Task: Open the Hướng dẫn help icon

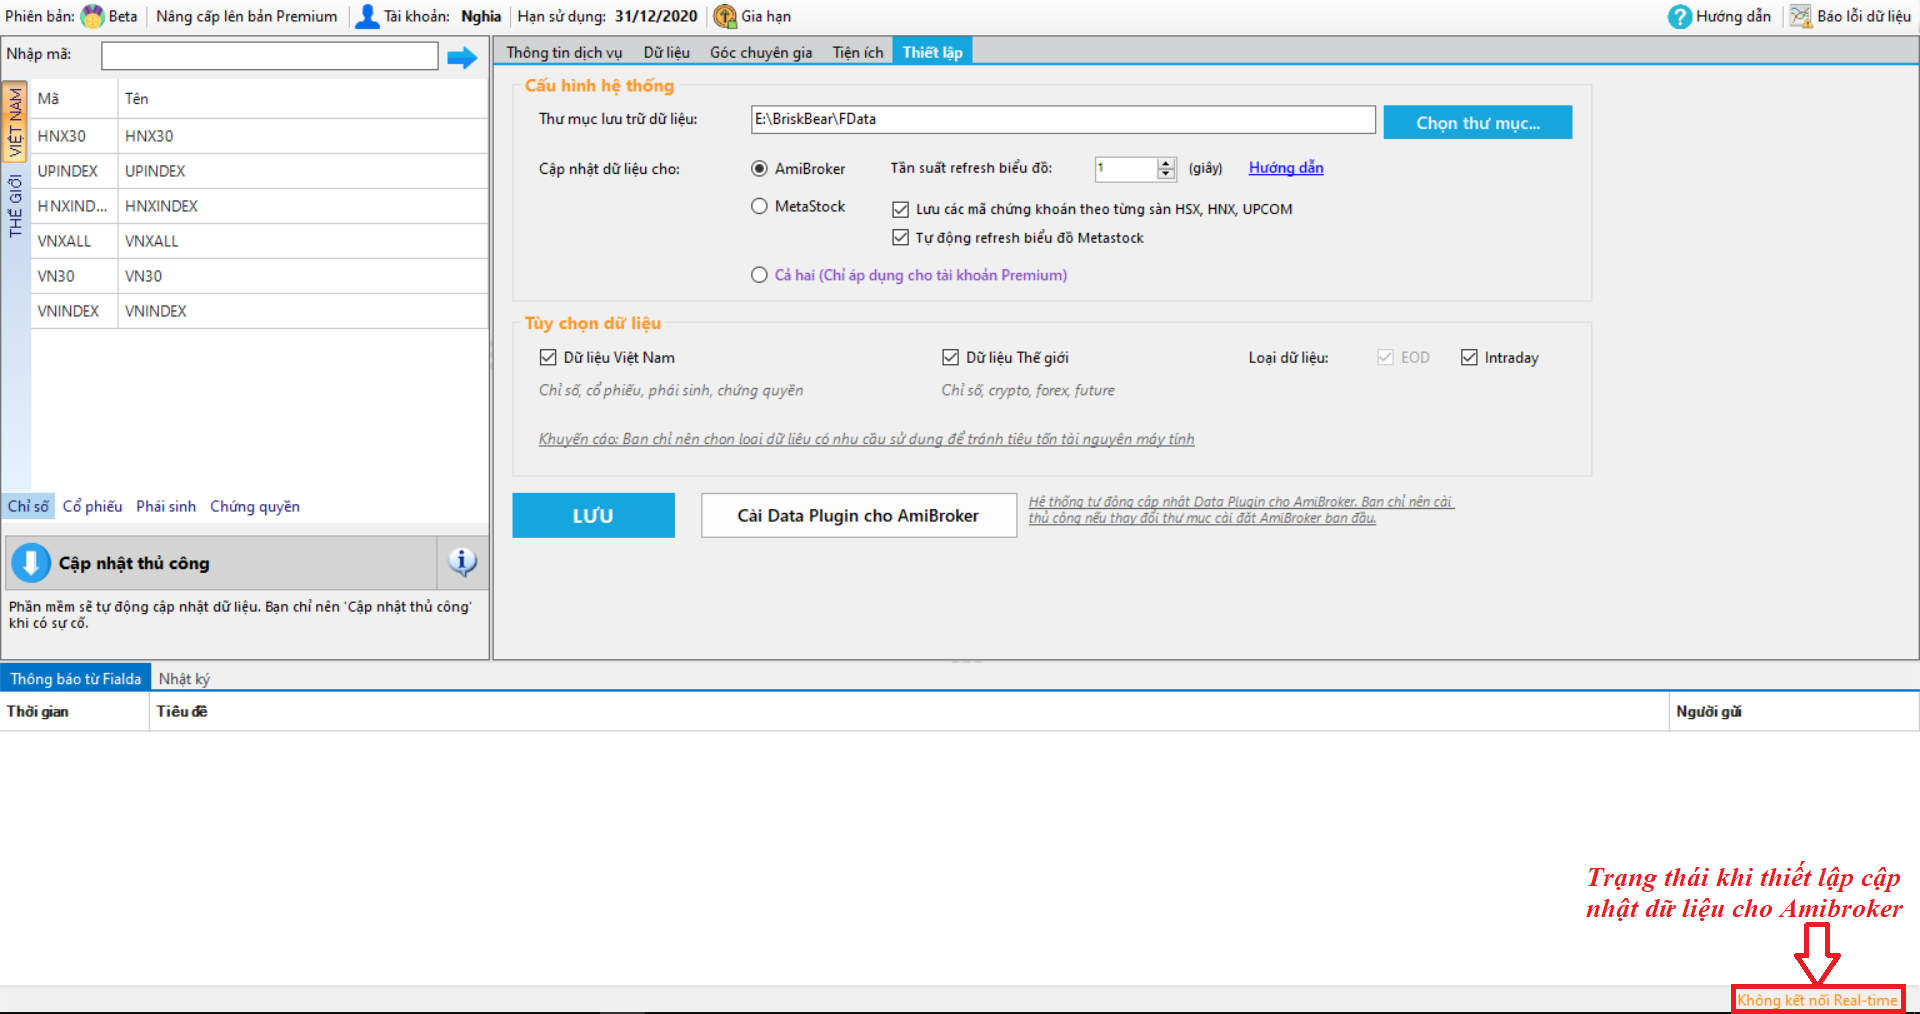Action: point(1679,16)
